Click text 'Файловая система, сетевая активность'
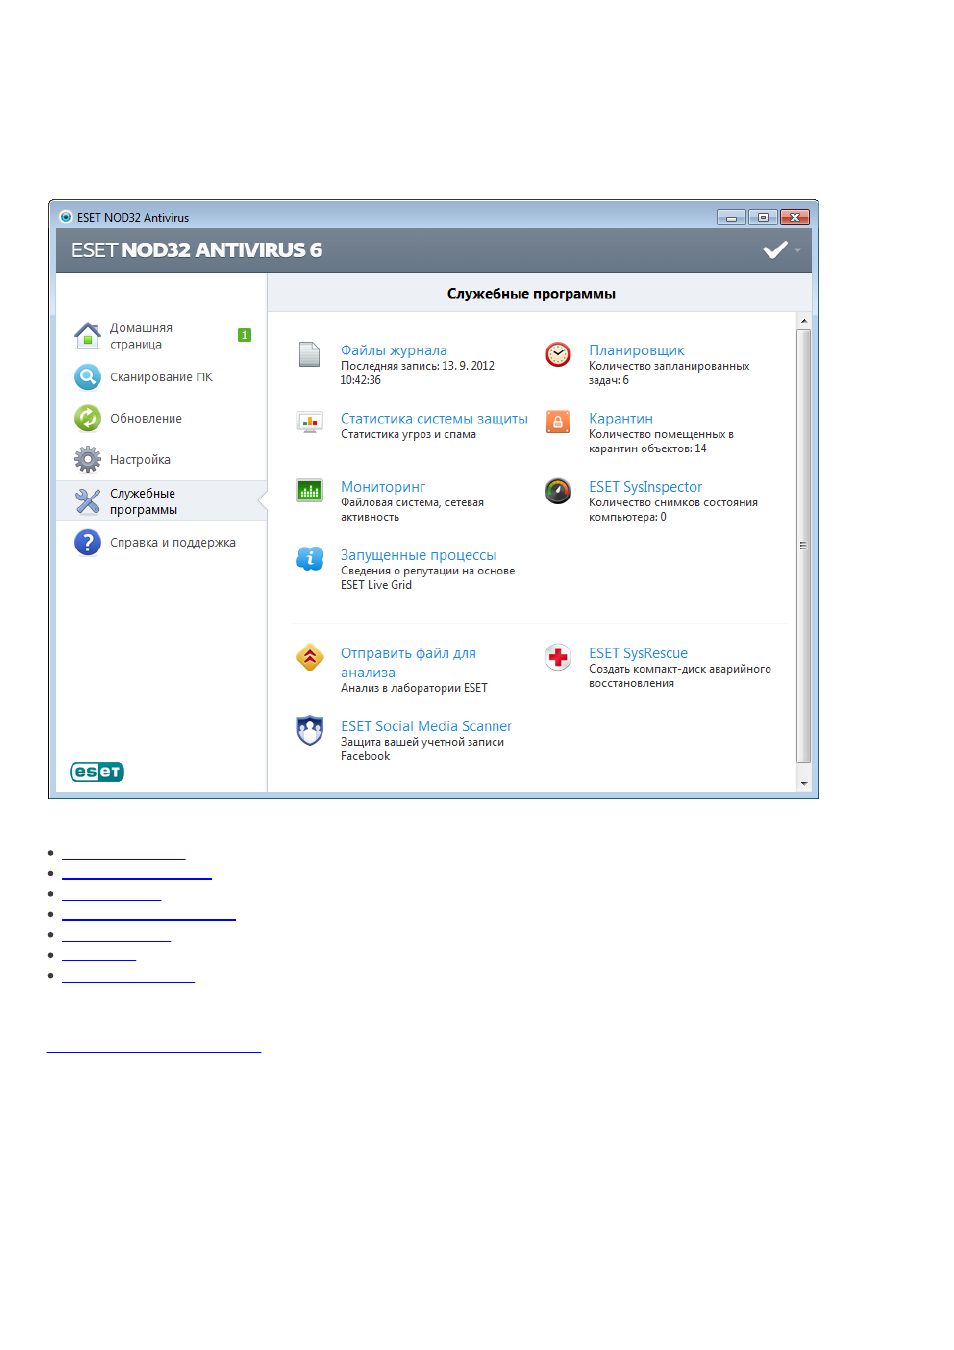Screen dimensions: 954x1350 412,510
